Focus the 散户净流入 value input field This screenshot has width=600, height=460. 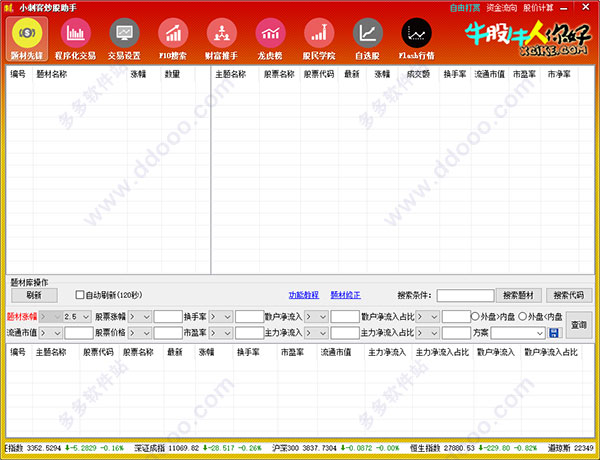pos(345,317)
